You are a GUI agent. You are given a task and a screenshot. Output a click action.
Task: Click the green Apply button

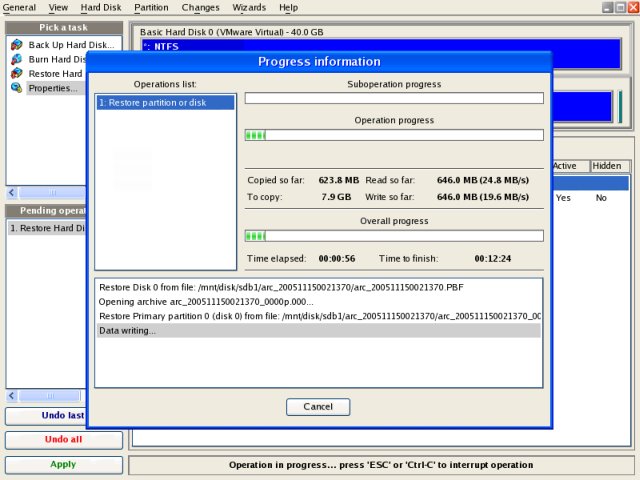(64, 464)
